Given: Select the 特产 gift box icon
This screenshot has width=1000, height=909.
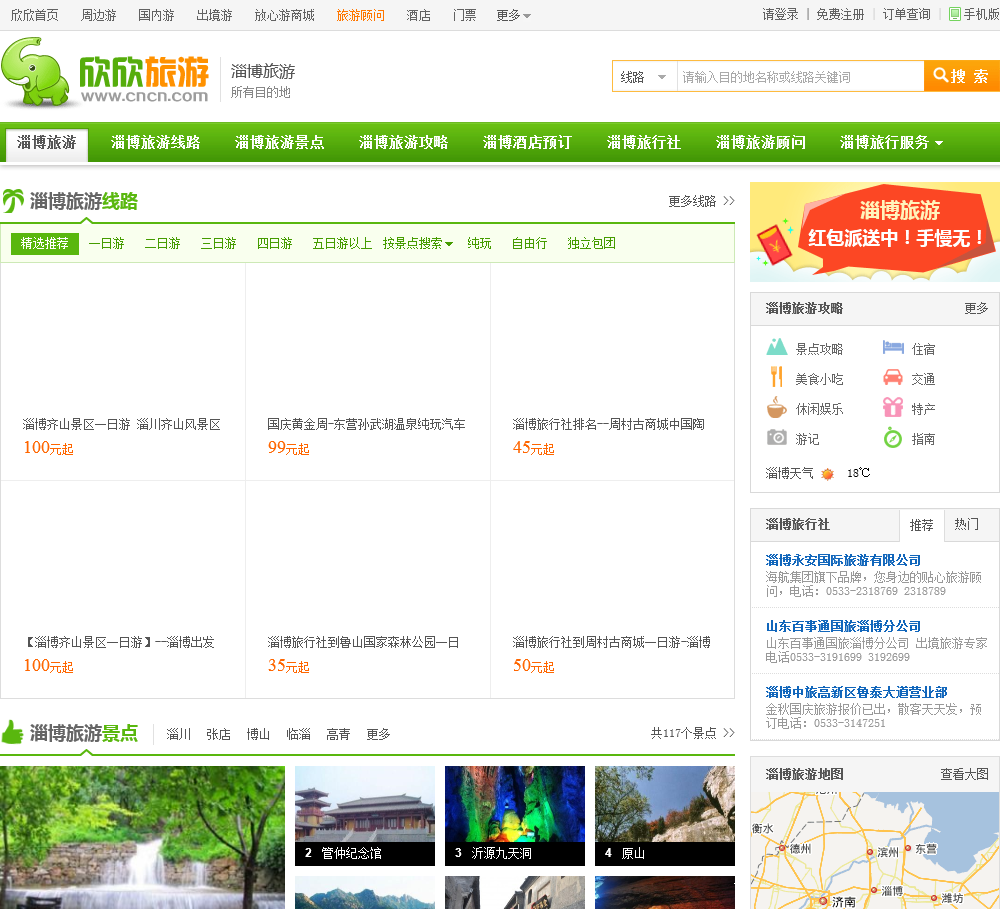Looking at the screenshot, I should coord(893,408).
